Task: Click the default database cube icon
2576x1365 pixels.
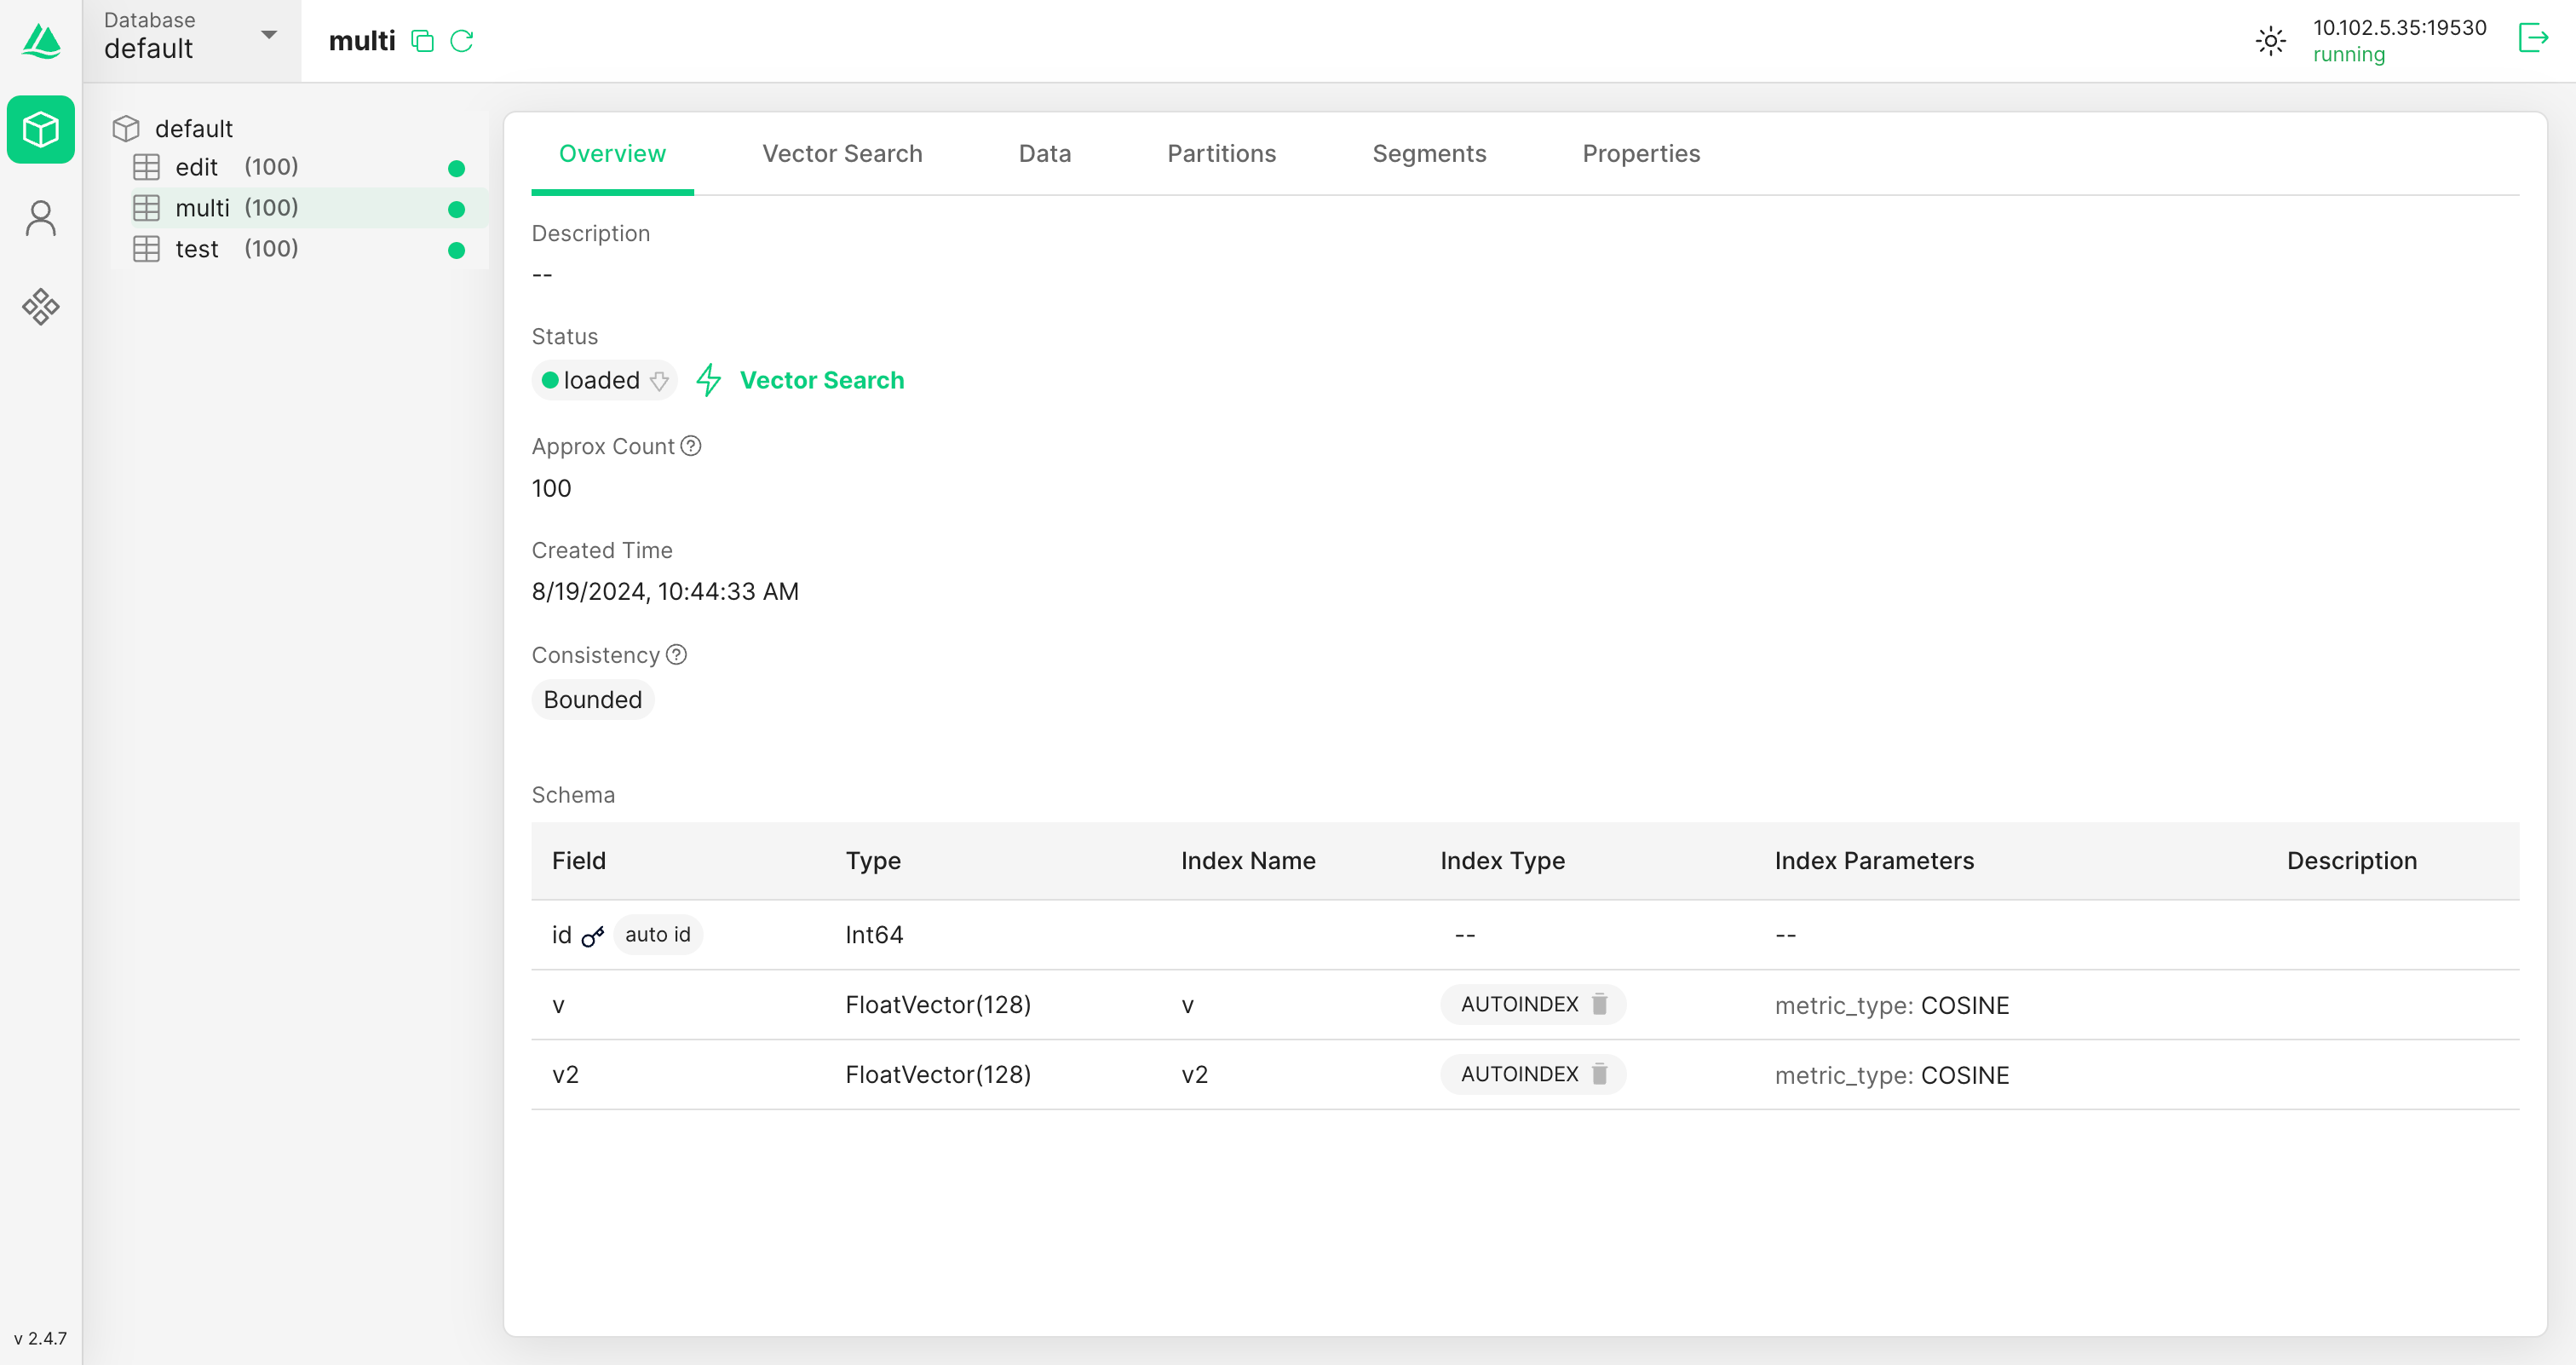Action: click(x=126, y=128)
